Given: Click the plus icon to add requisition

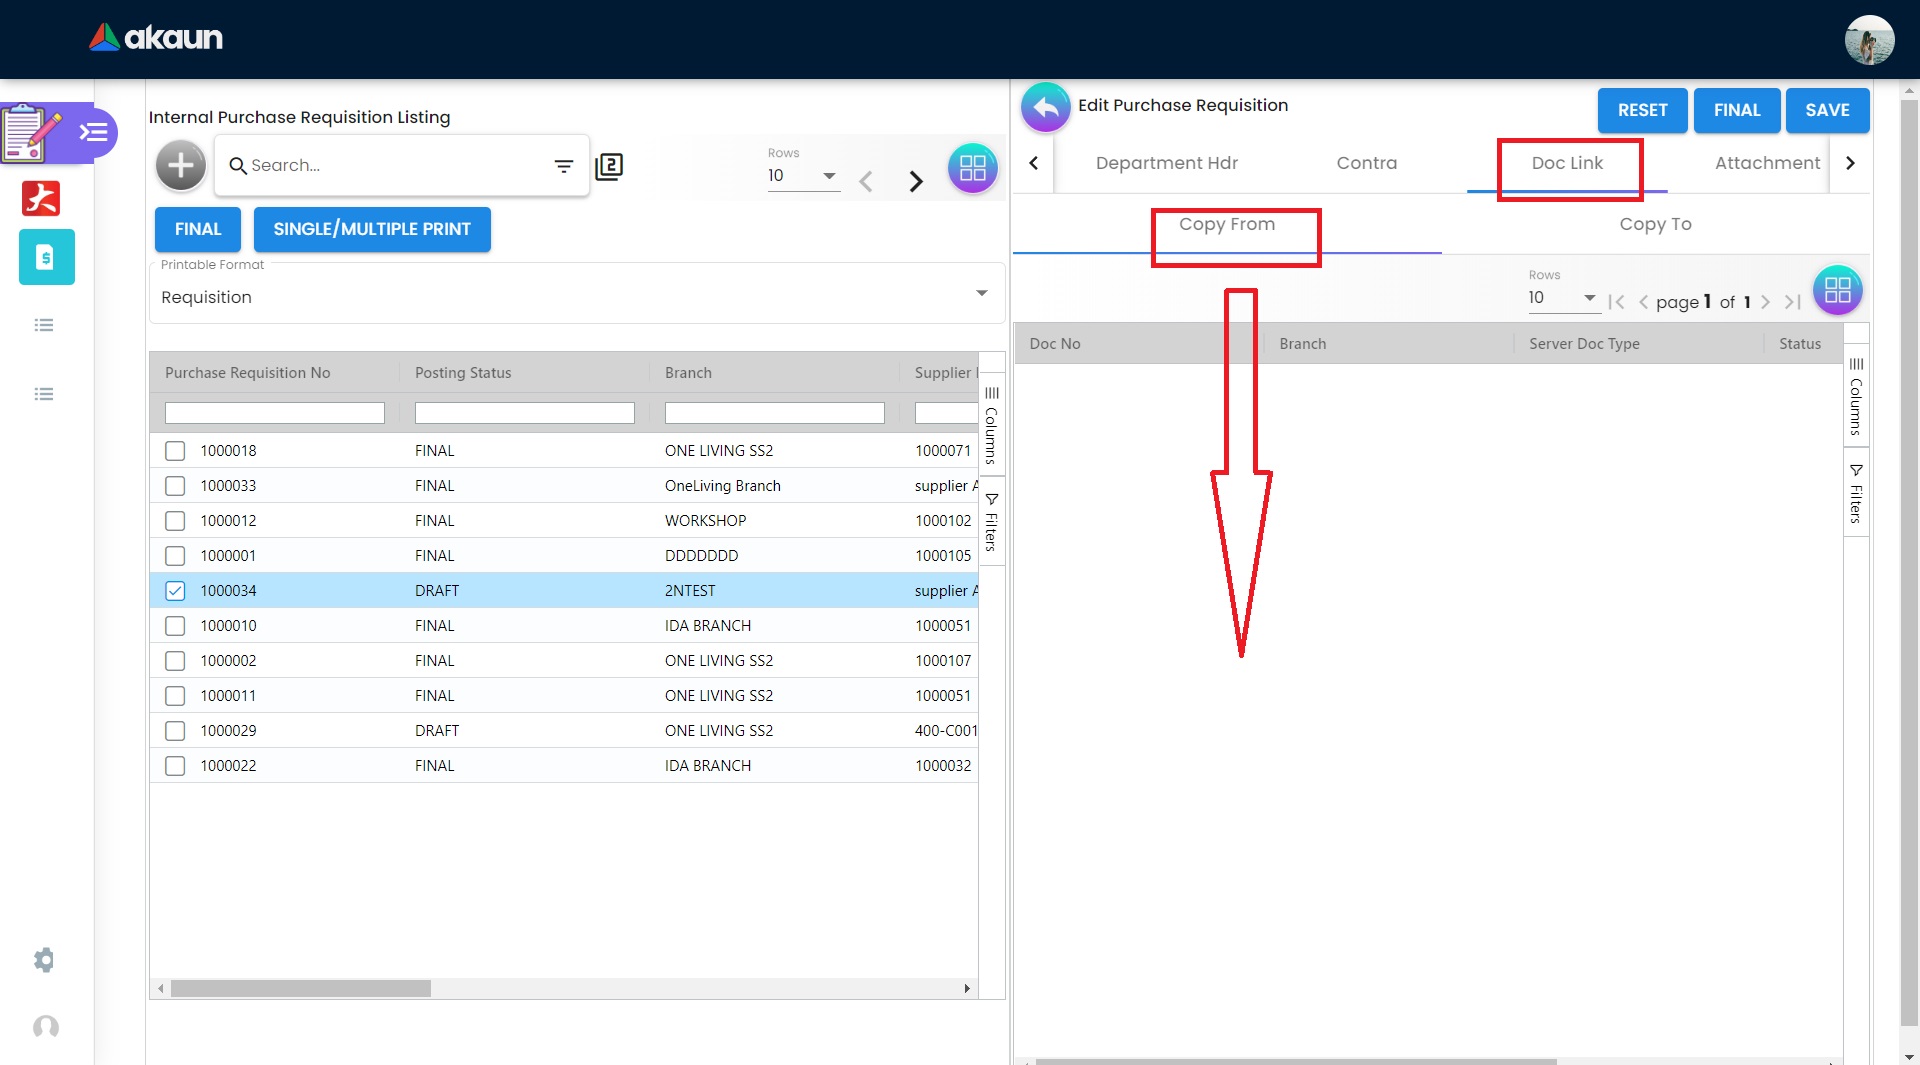Looking at the screenshot, I should point(181,166).
